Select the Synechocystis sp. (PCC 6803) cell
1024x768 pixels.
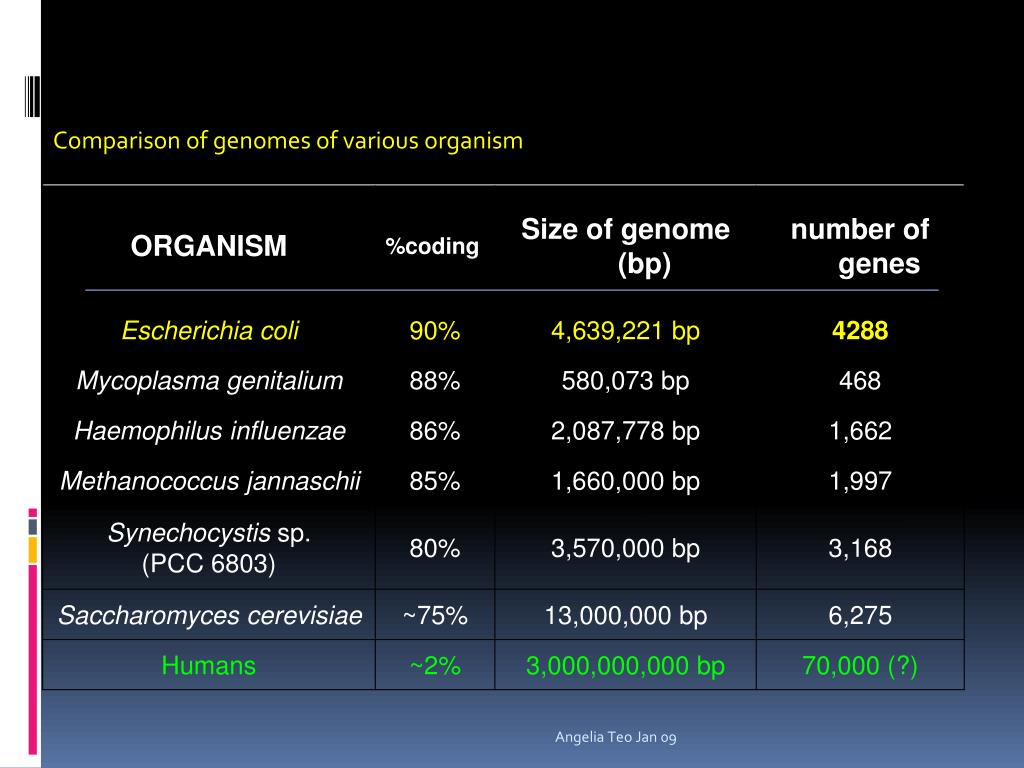209,549
